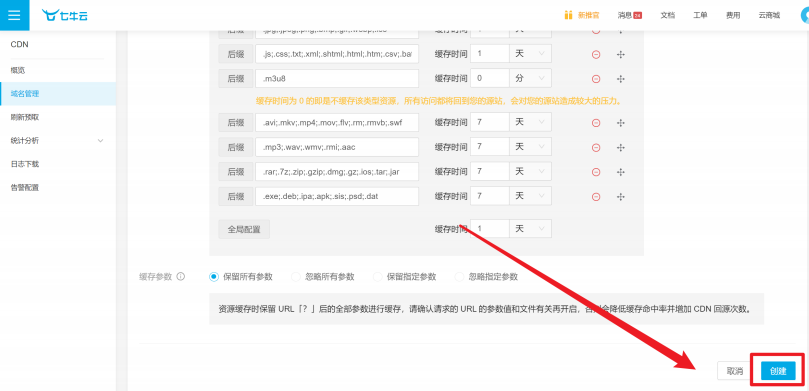Open 费用 in the top navigation
809x391 pixels.
(733, 15)
